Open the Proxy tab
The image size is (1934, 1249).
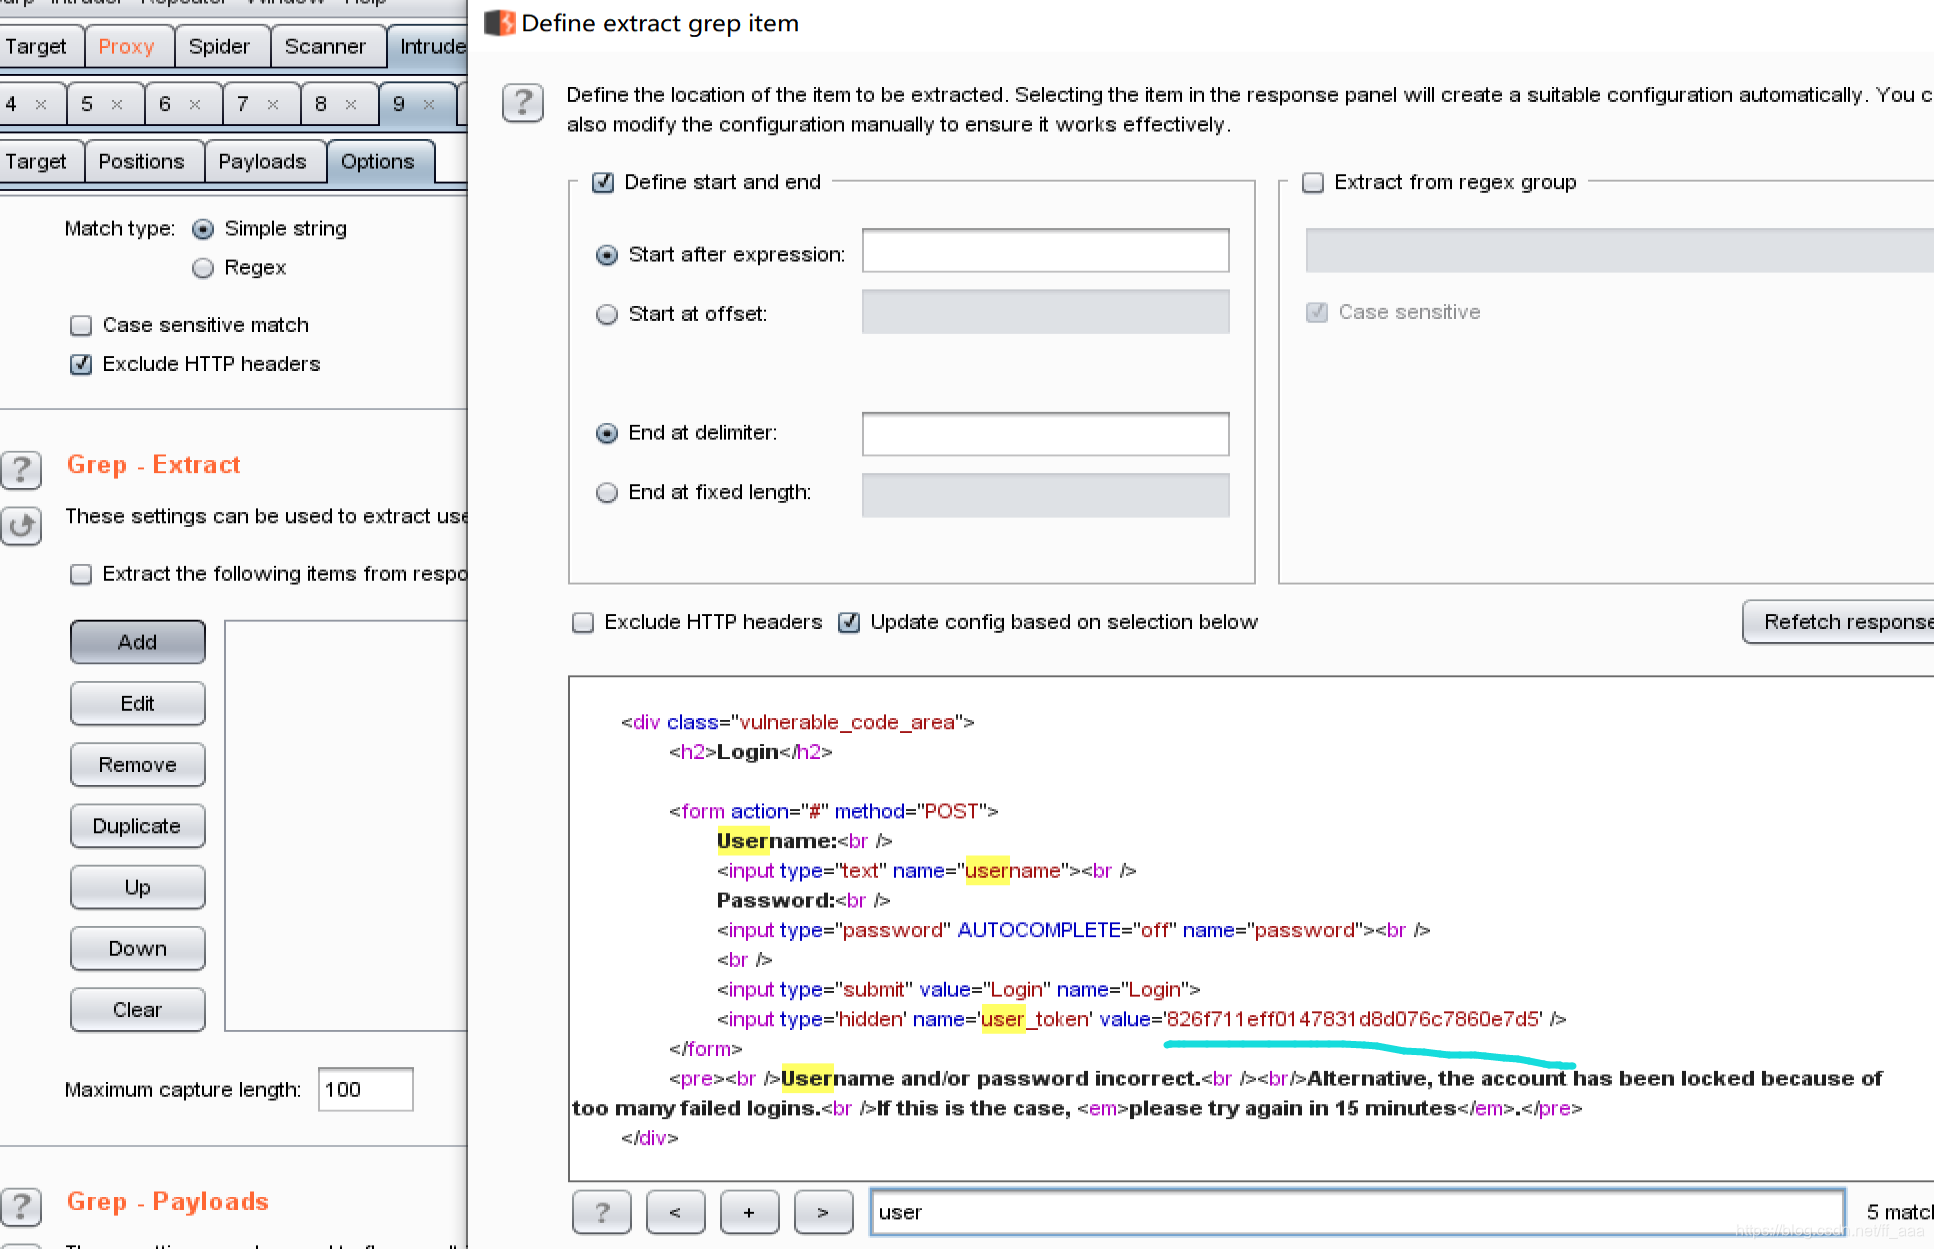coord(126,46)
